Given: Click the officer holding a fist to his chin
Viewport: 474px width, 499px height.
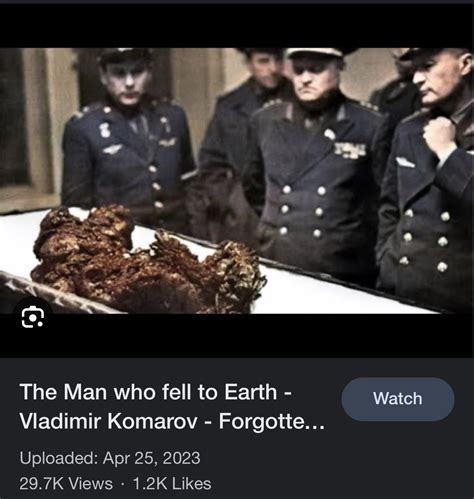Looking at the screenshot, I should (x=430, y=177).
